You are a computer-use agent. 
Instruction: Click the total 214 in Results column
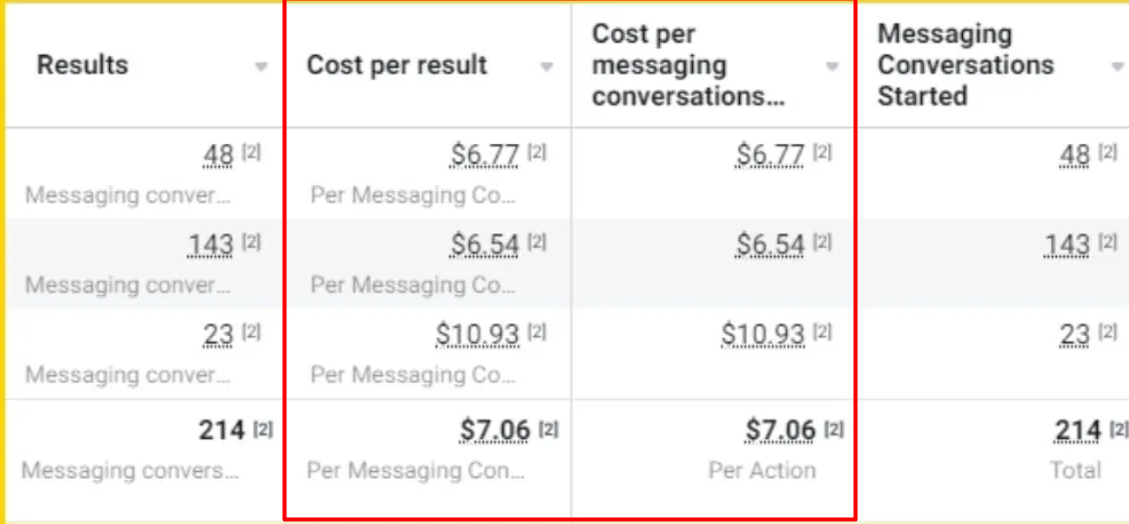pyautogui.click(x=221, y=430)
